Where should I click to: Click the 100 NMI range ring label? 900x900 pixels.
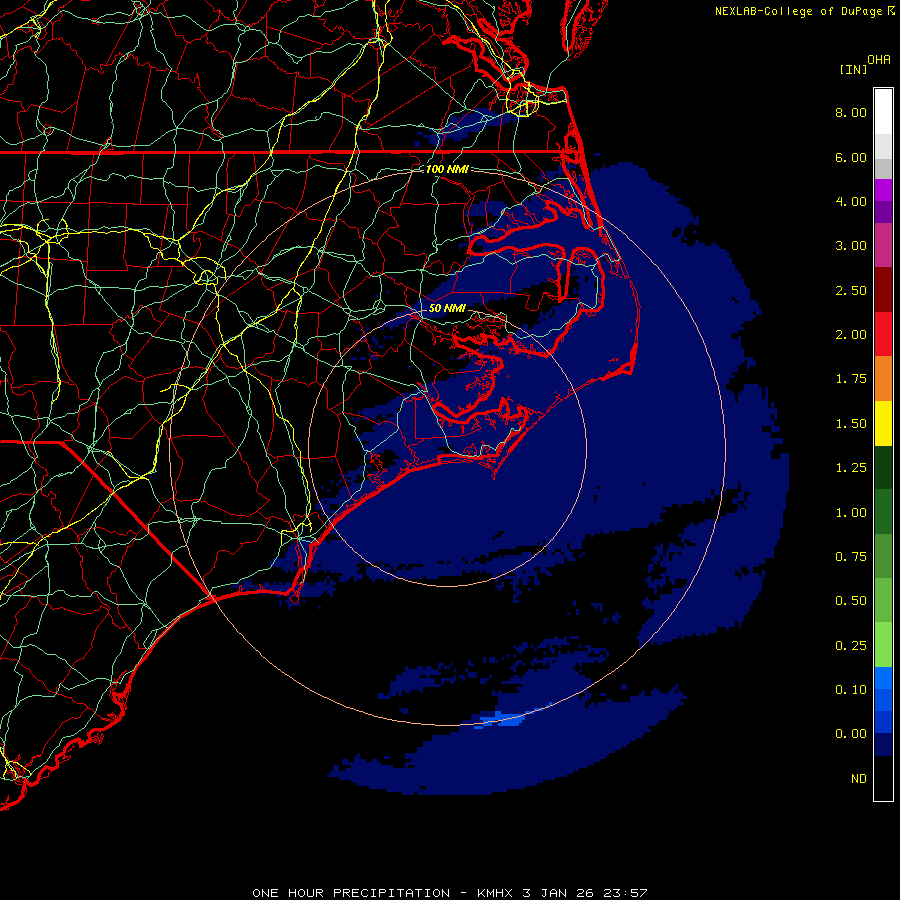tap(447, 169)
